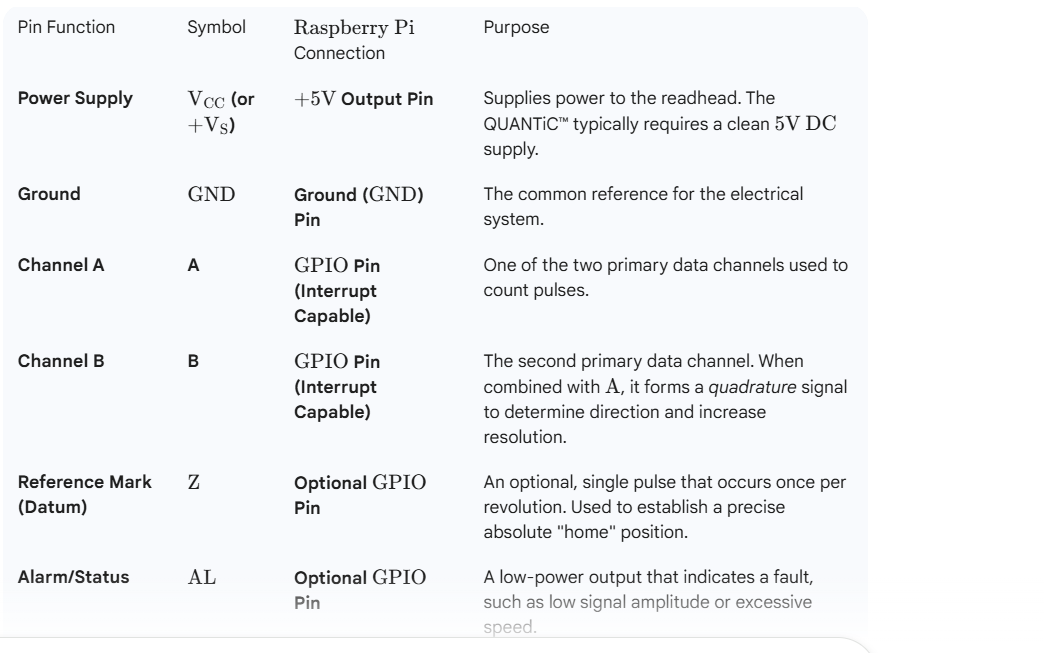Click the "Ground (GND) Pin" connection cell
1044x653 pixels.
(x=358, y=201)
